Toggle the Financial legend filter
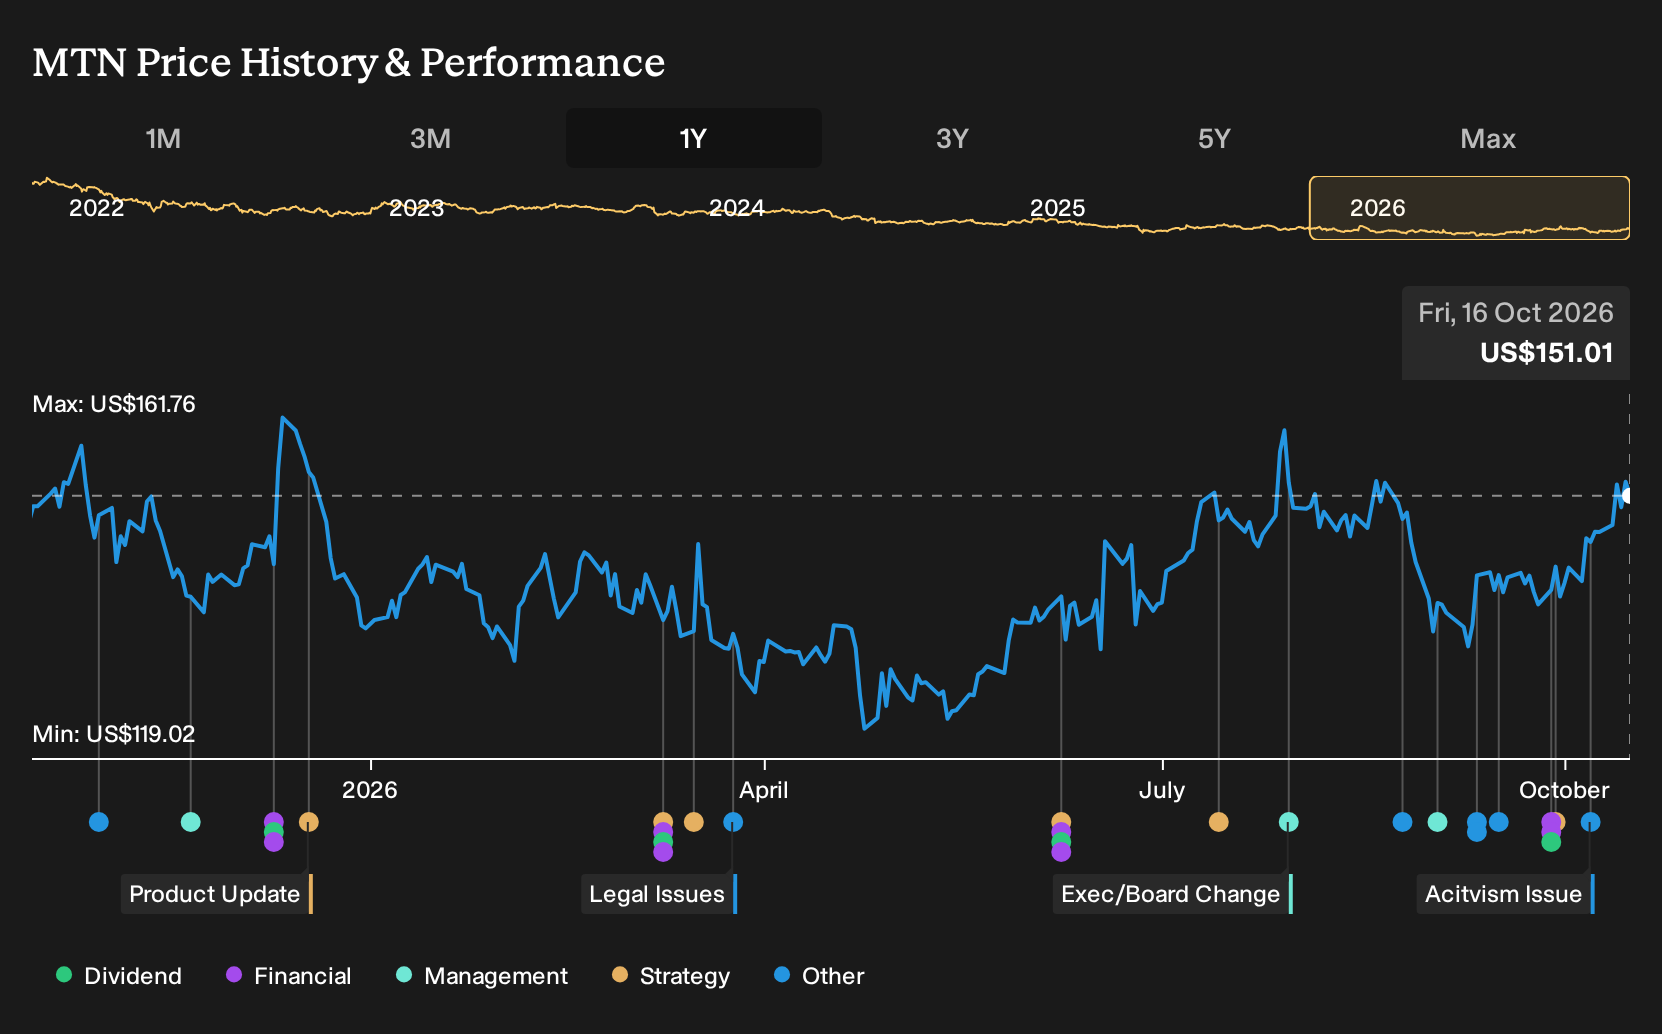The image size is (1662, 1034). pyautogui.click(x=289, y=976)
